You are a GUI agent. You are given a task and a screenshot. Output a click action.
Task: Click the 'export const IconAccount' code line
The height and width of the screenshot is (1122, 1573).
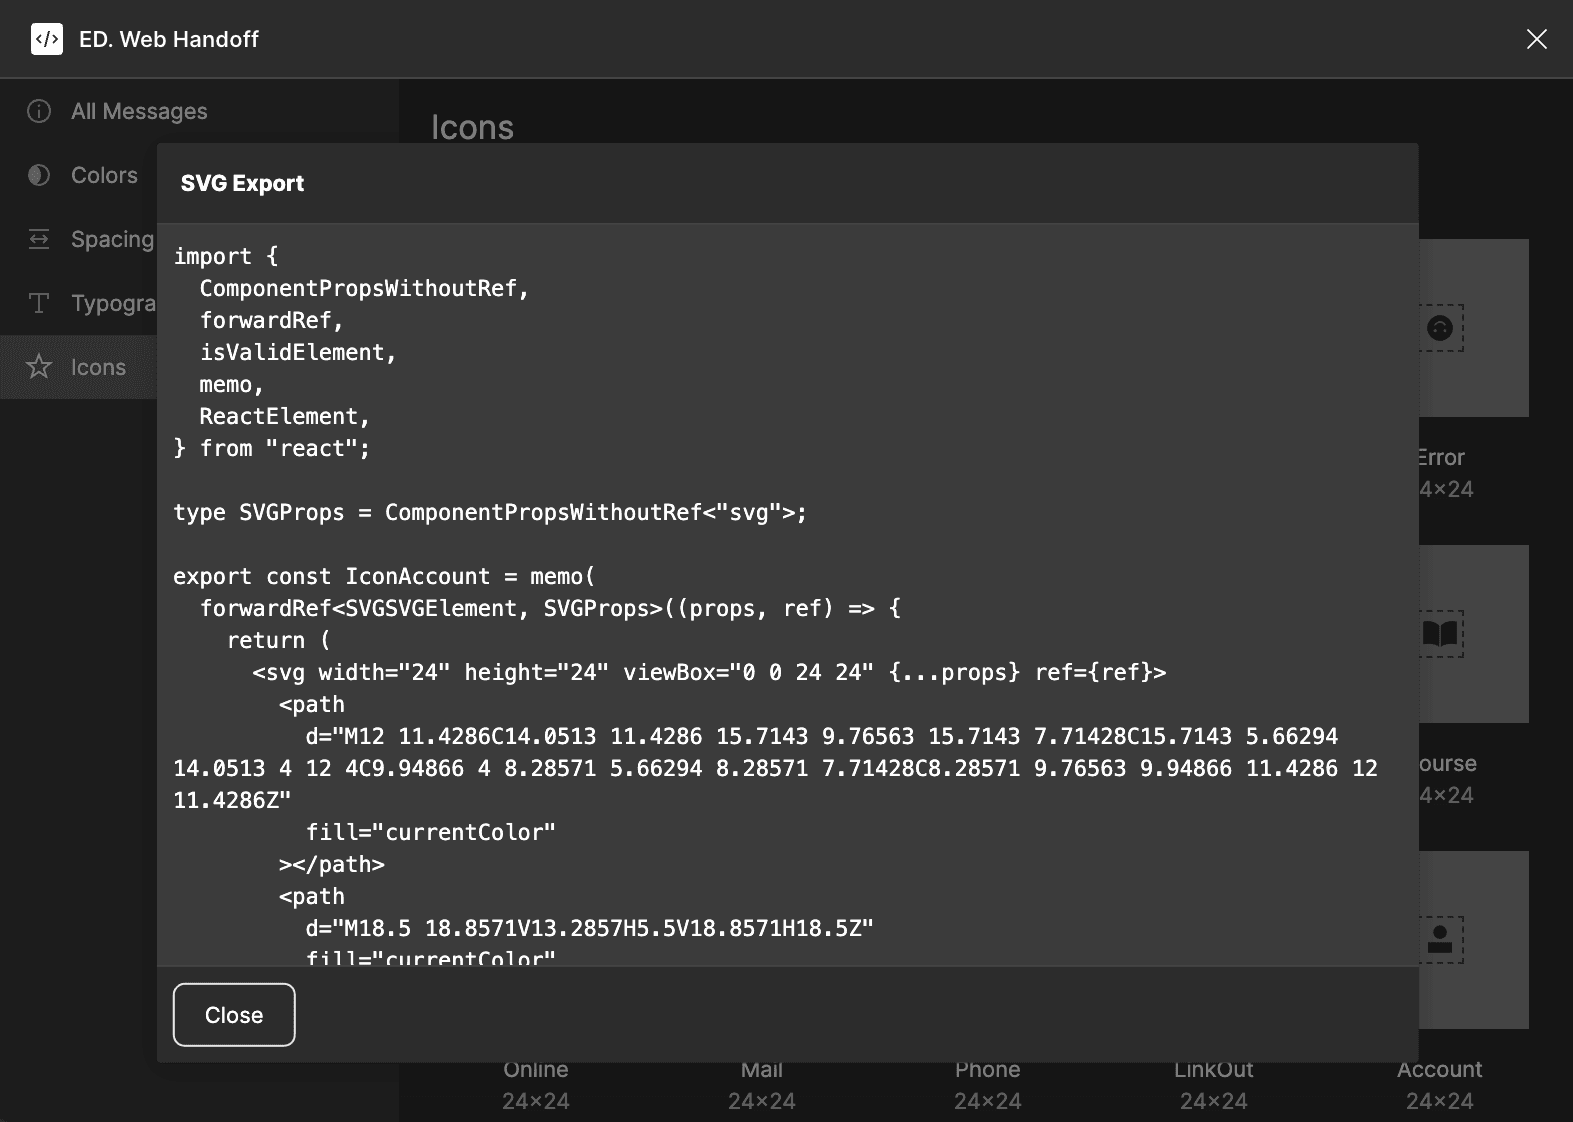384,577
